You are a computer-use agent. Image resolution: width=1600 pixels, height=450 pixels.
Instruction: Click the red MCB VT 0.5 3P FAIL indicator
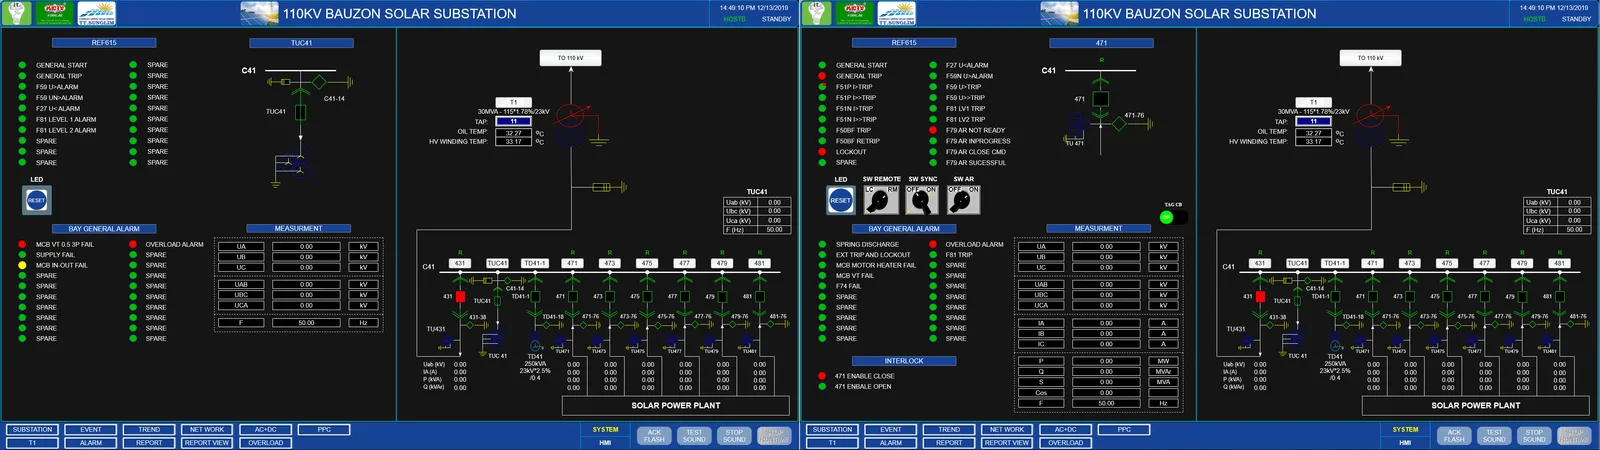22,244
